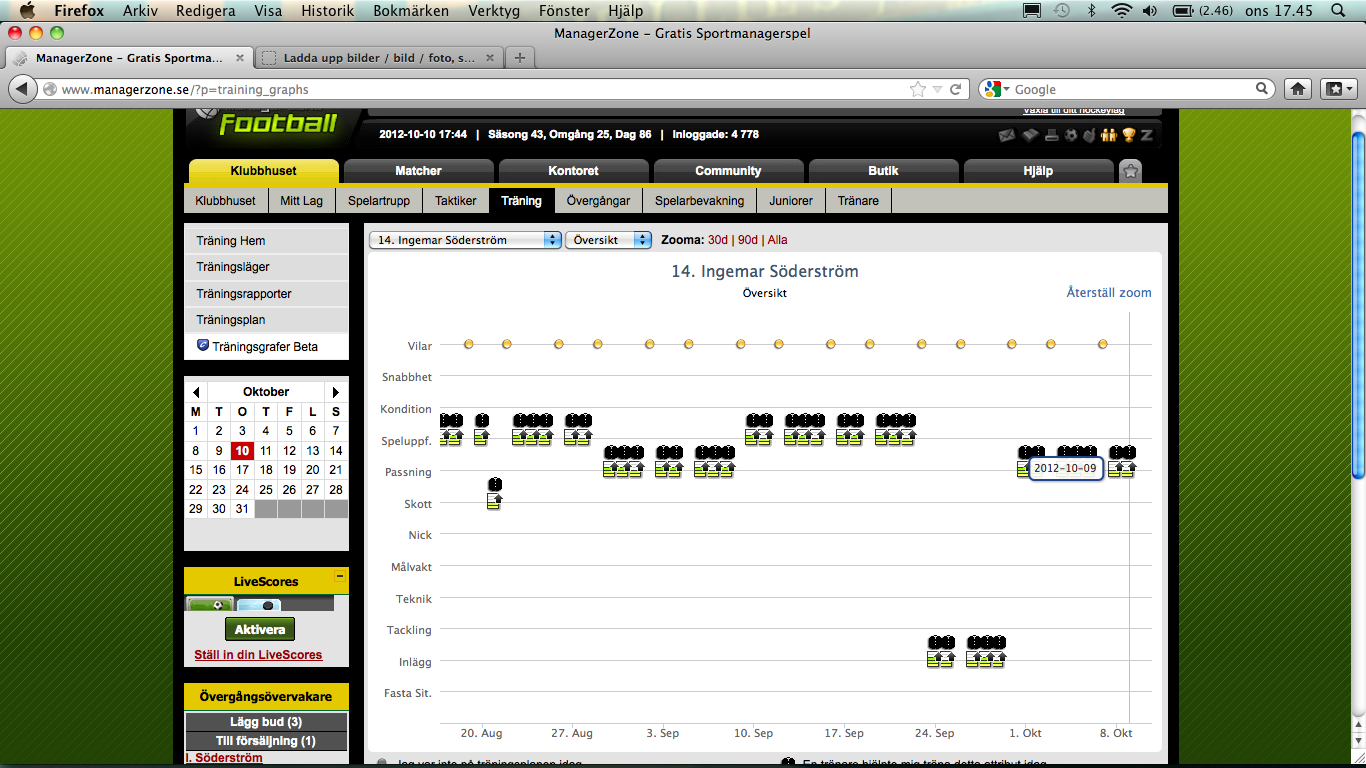Screen dimensions: 1366x768
Task: Open the Spelartrupp submenu tab
Action: click(379, 201)
